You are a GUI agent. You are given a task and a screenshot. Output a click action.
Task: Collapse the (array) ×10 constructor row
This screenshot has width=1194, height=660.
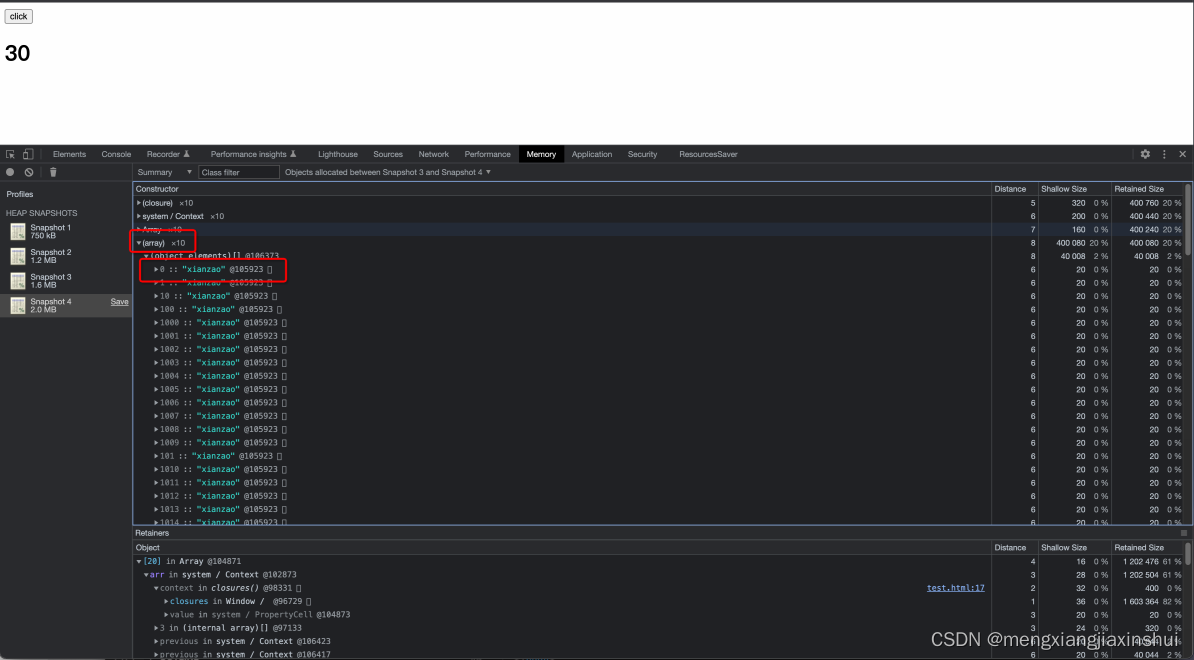point(139,243)
